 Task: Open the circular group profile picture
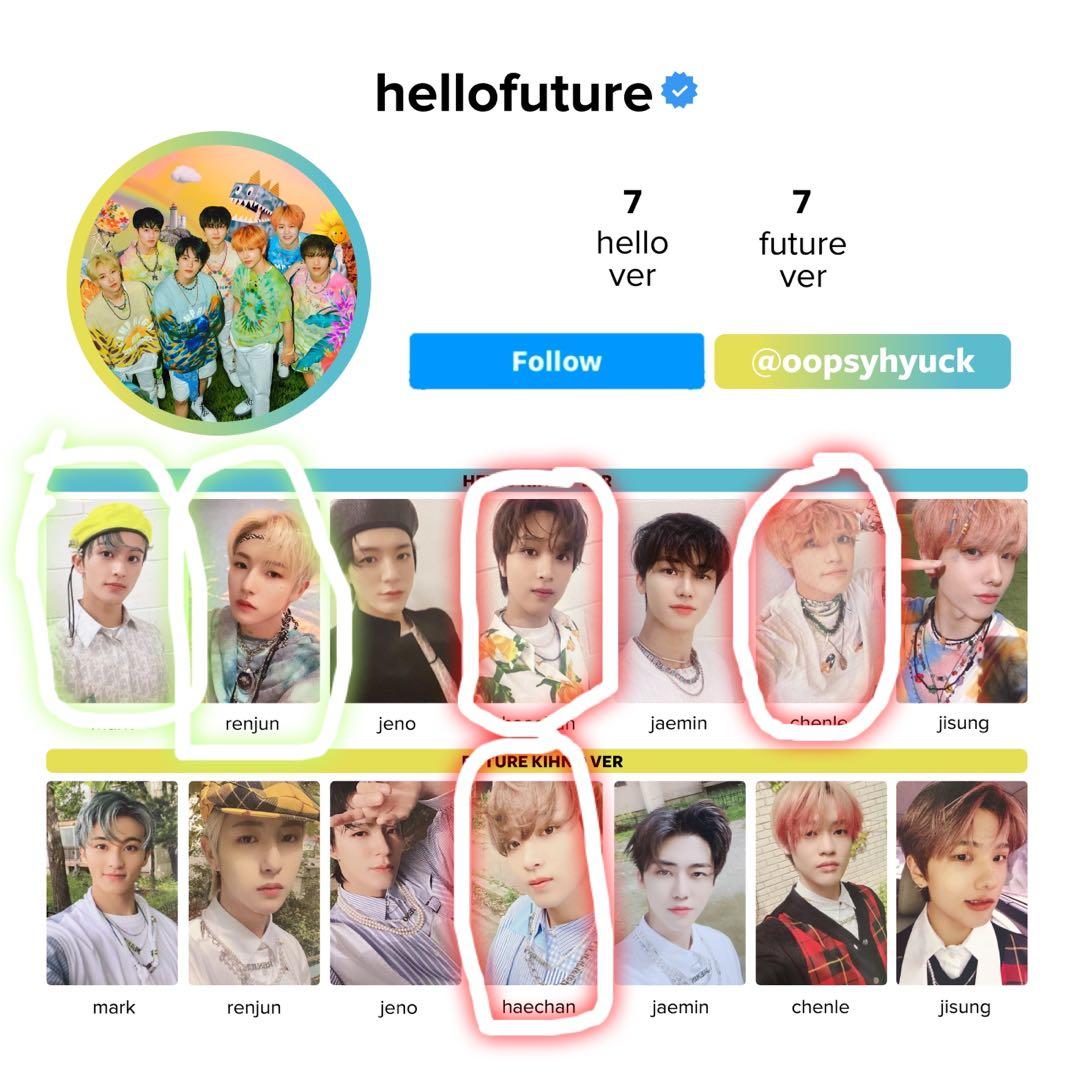point(219,283)
